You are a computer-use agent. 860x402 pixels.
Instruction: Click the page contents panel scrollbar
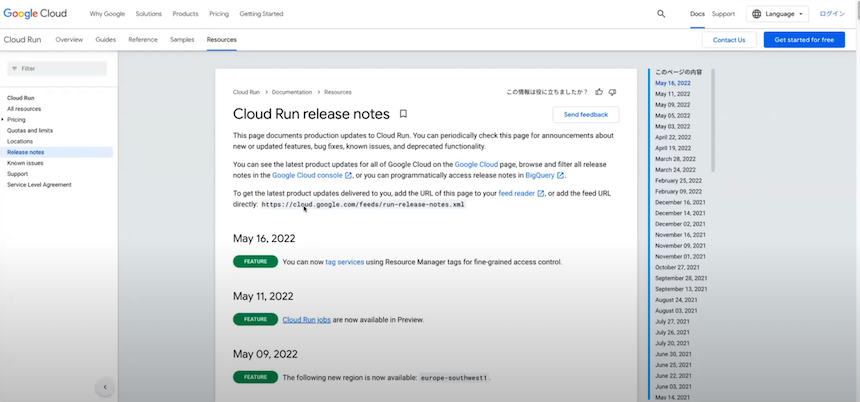(x=713, y=120)
